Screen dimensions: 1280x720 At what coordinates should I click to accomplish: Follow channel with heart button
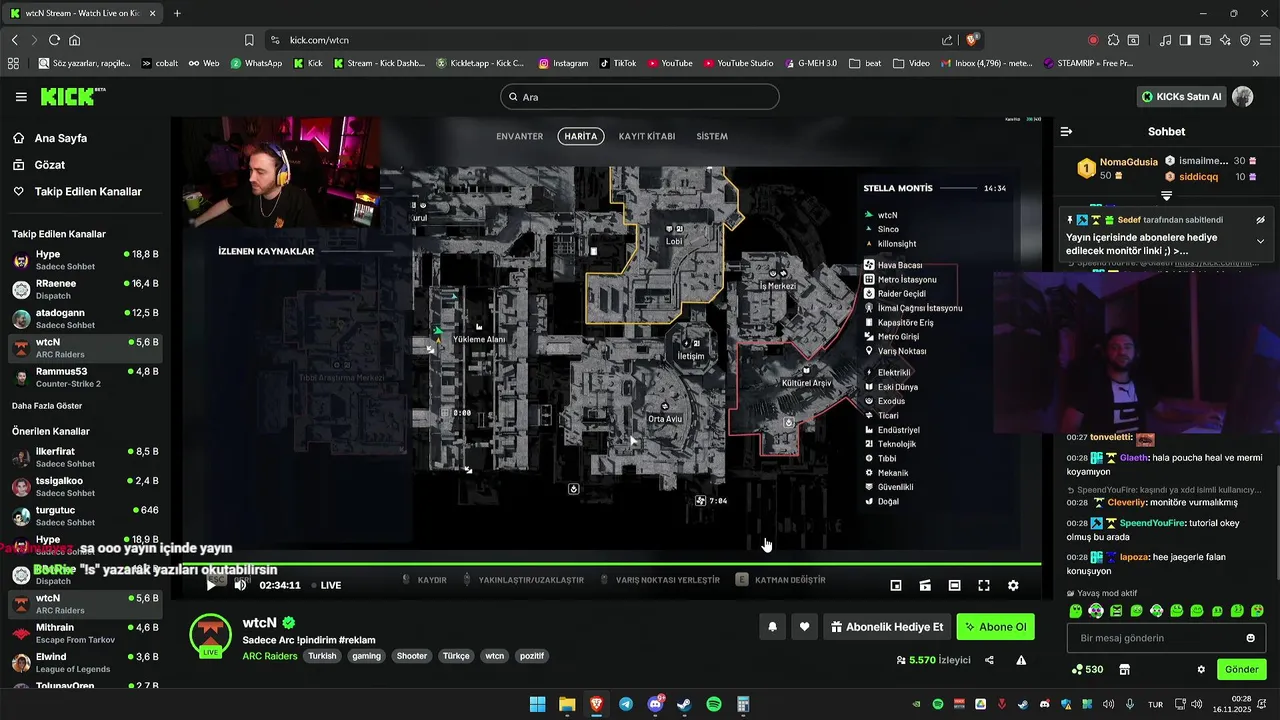click(x=804, y=627)
